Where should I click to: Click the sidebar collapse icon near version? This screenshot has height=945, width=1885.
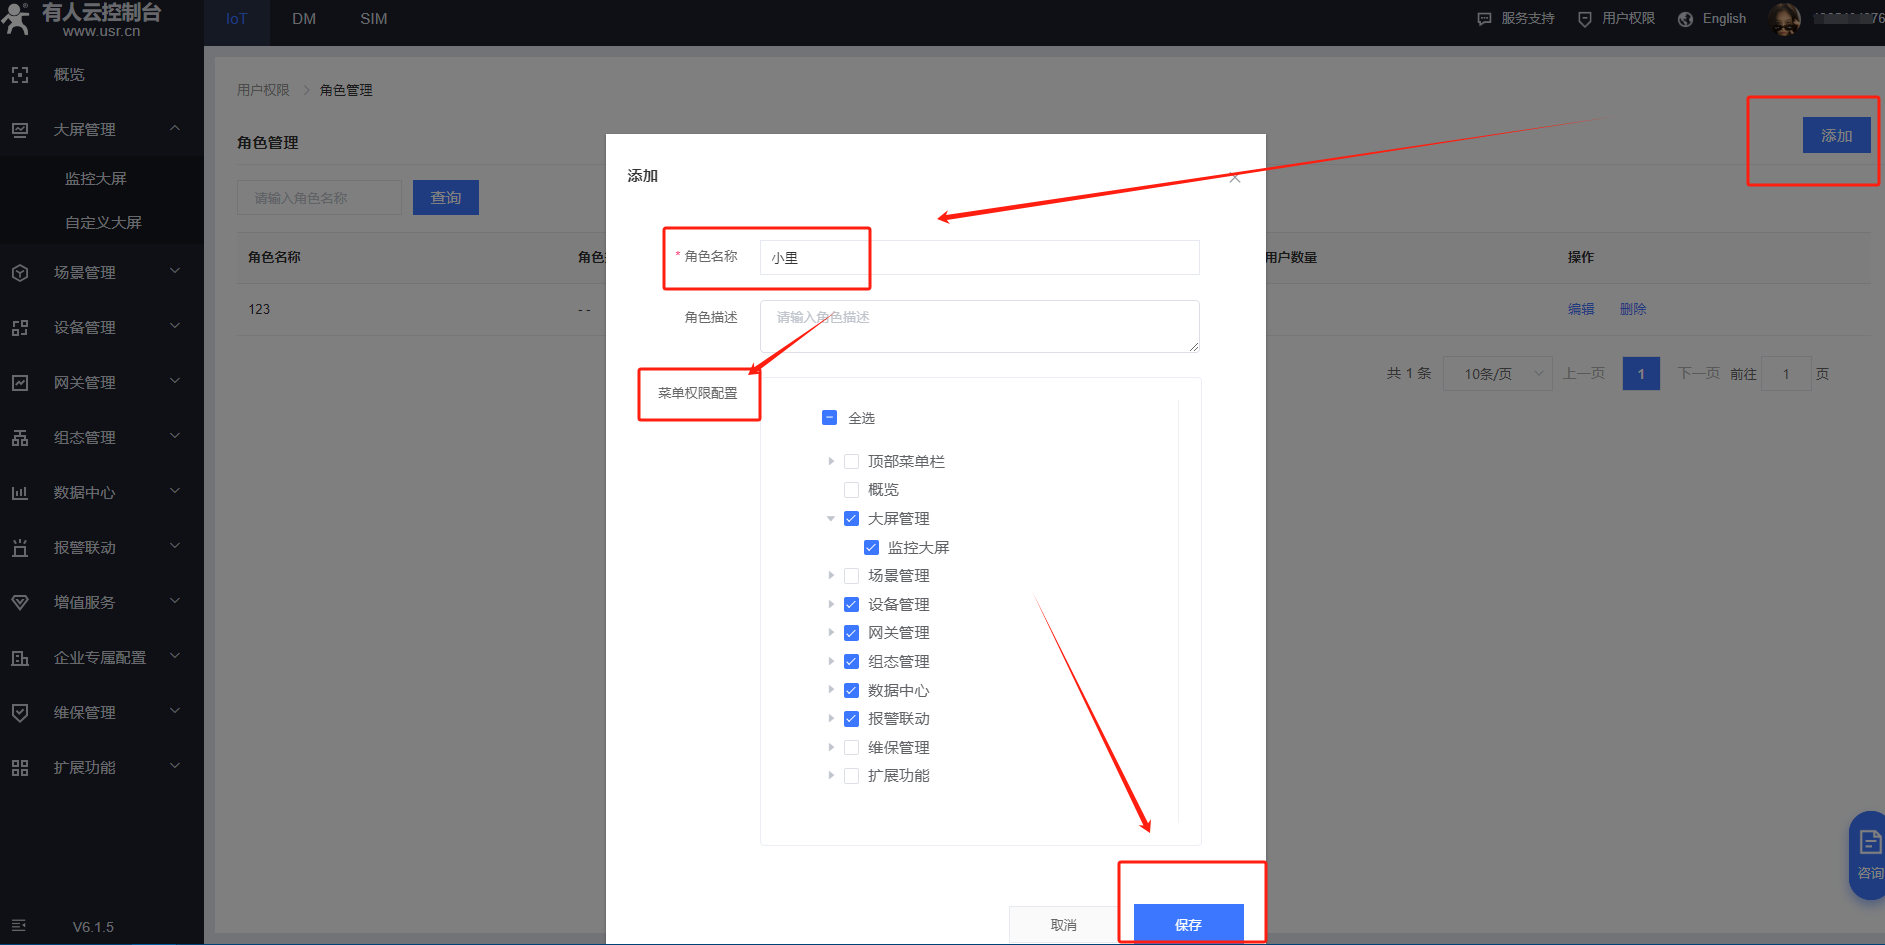[19, 926]
